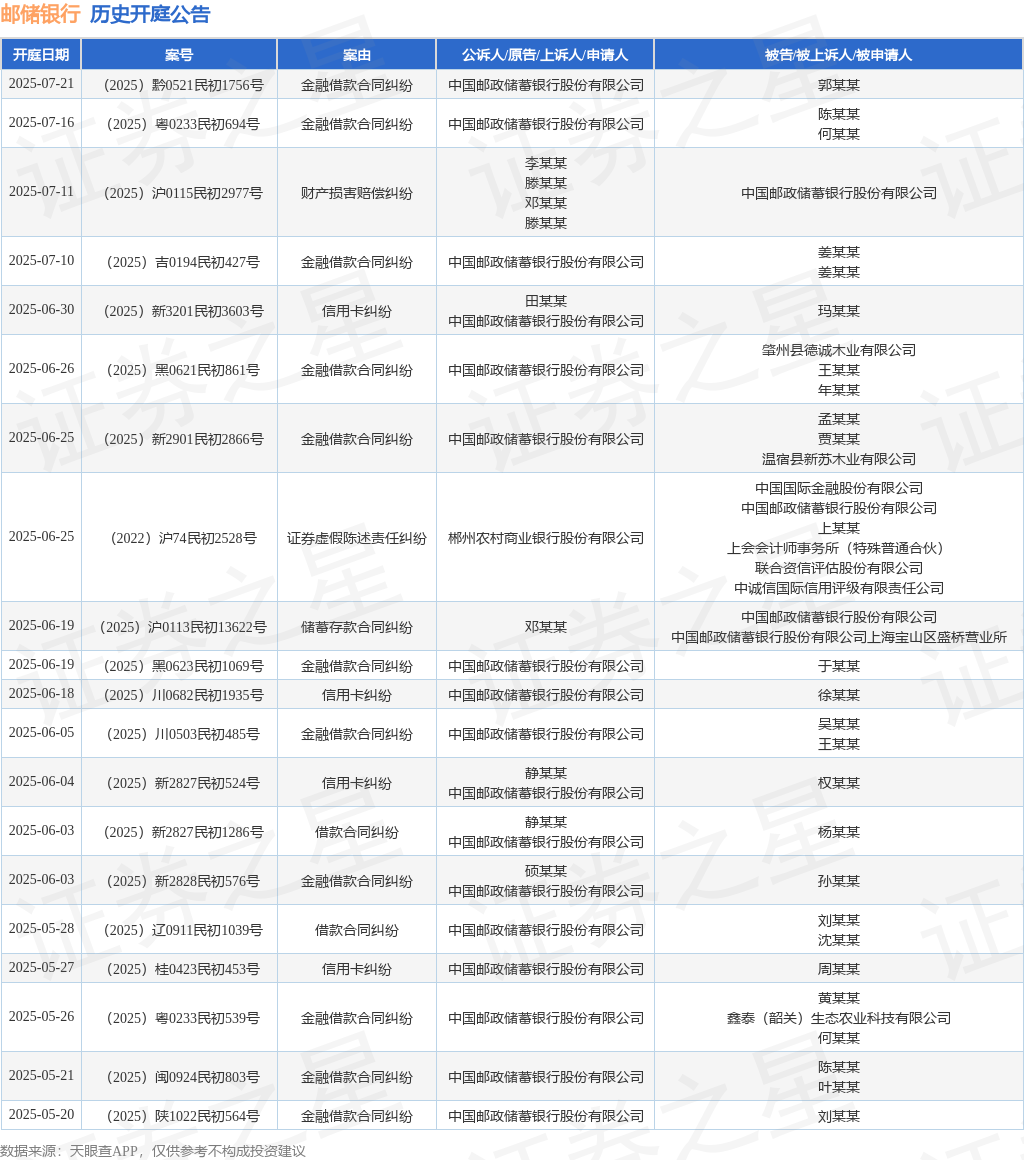The height and width of the screenshot is (1160, 1024).
Task: Select case number （2025）川0682民初1935号
Action: tap(183, 695)
